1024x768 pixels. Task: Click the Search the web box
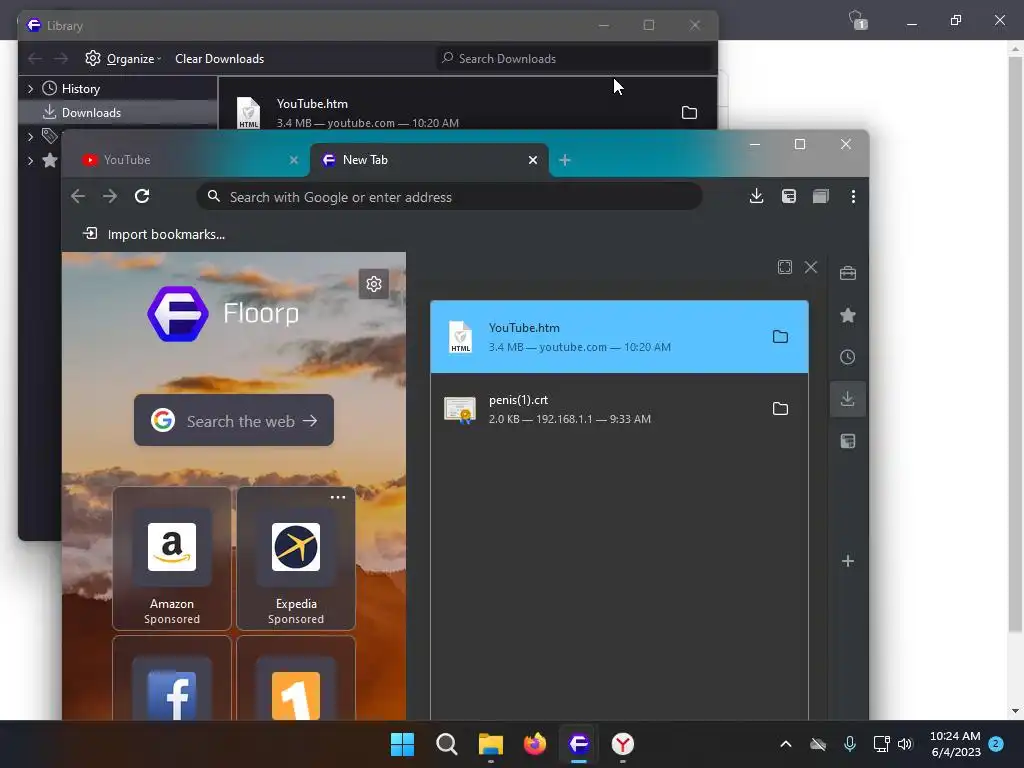(234, 421)
